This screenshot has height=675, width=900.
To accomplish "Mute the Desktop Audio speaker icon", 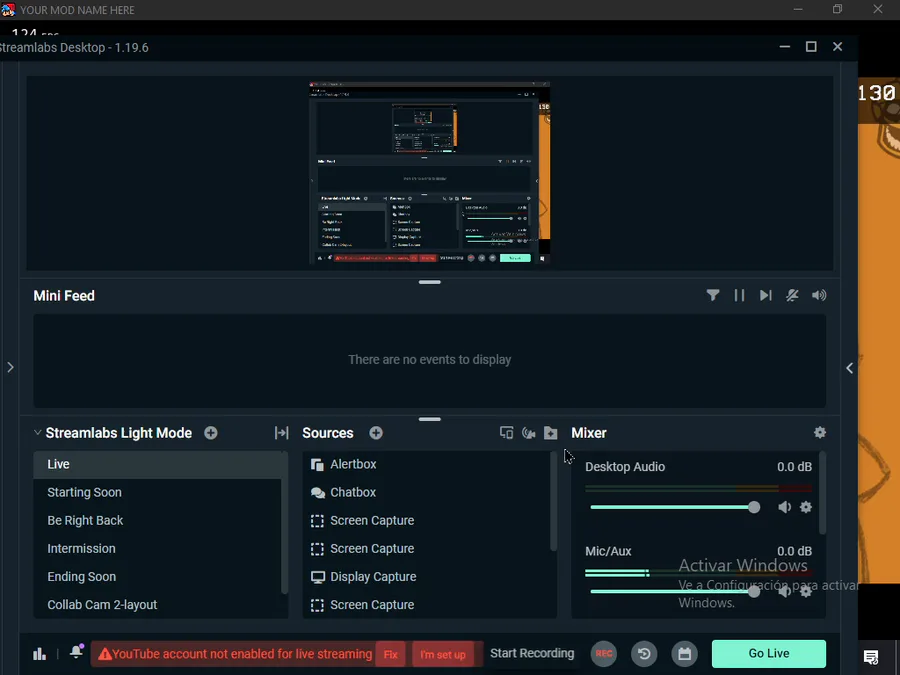I will pos(784,507).
